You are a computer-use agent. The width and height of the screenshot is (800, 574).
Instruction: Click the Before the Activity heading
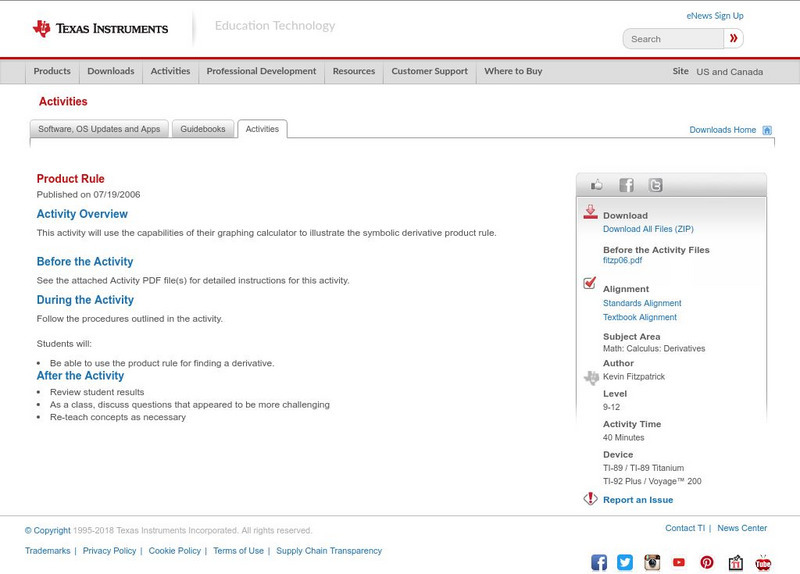coord(85,261)
